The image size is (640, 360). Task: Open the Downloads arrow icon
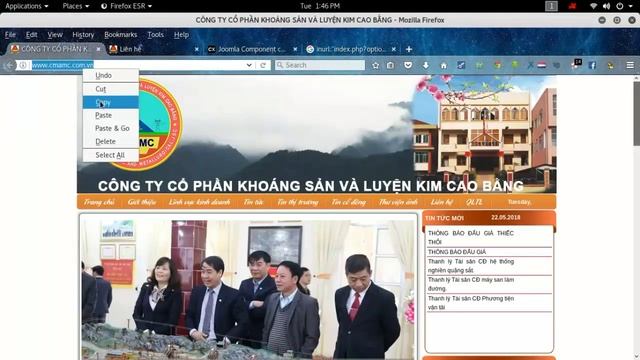click(x=426, y=65)
